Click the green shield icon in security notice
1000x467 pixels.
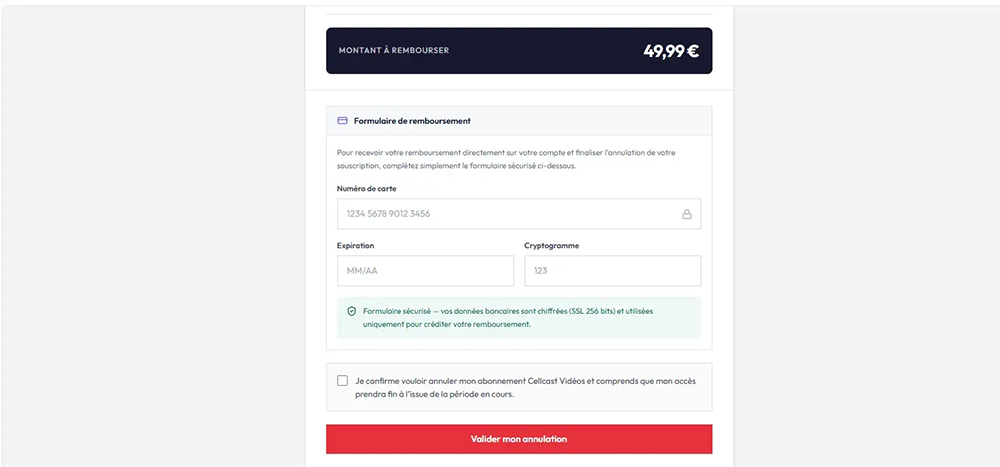pyautogui.click(x=351, y=311)
